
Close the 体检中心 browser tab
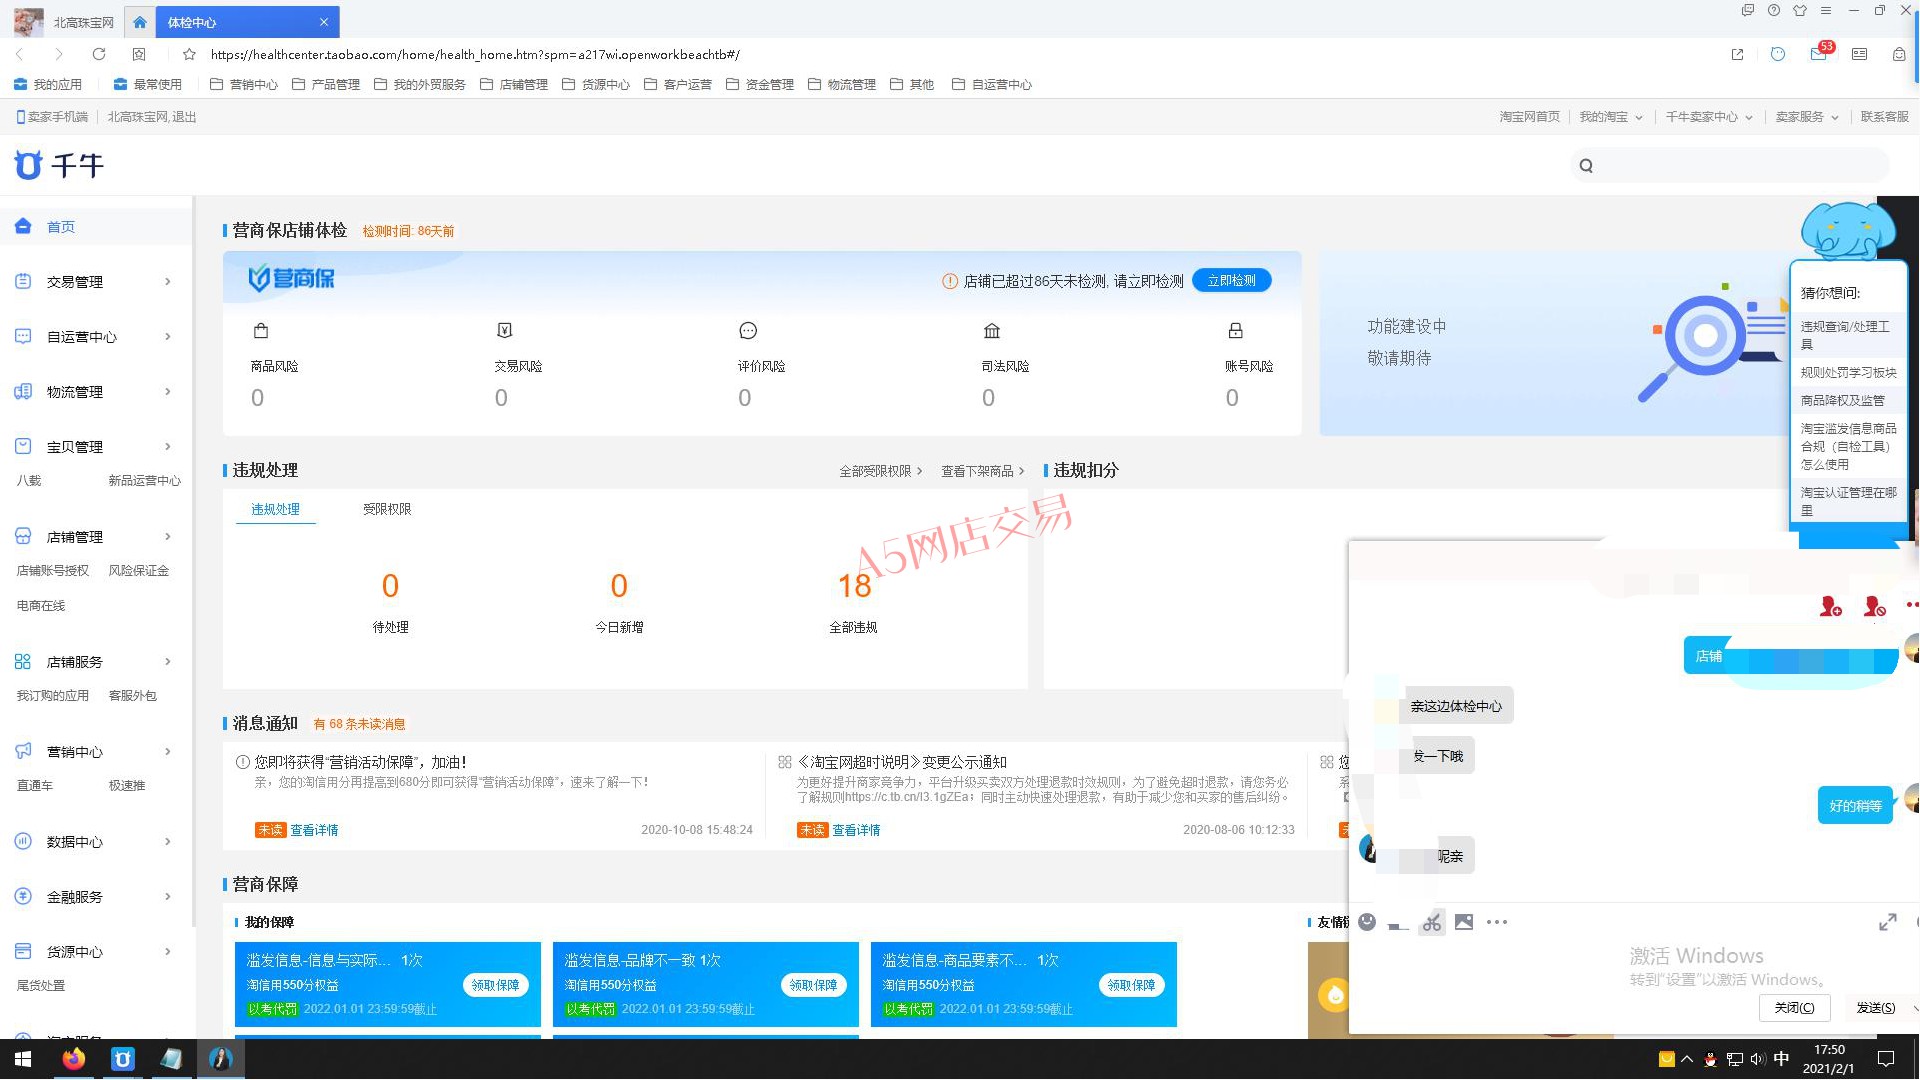coord(323,22)
